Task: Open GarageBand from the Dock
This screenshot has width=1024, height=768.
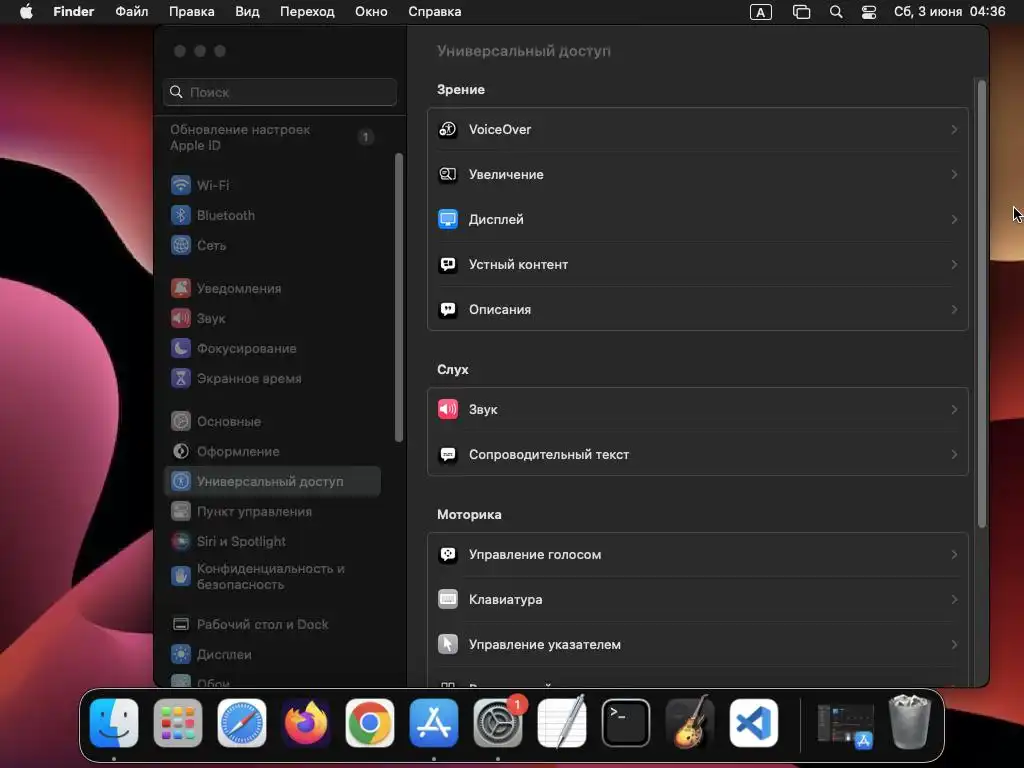Action: 690,723
